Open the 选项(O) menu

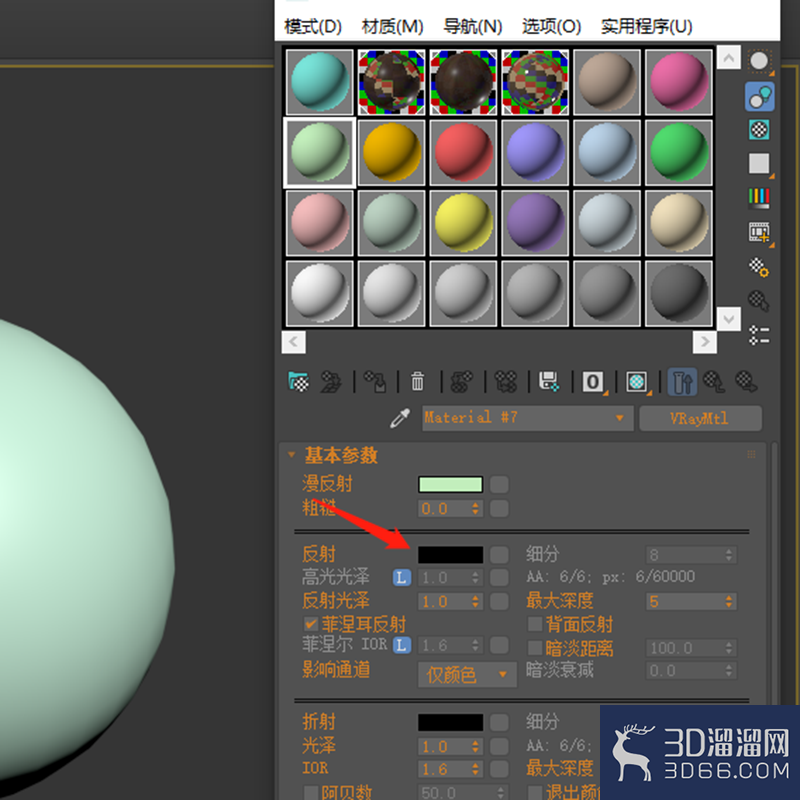click(552, 26)
